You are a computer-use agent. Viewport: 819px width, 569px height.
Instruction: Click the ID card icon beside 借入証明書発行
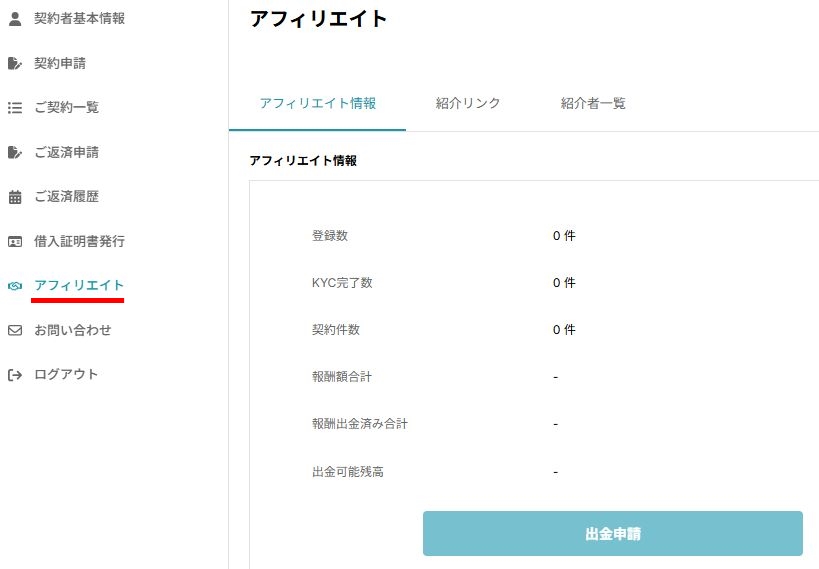tap(15, 241)
